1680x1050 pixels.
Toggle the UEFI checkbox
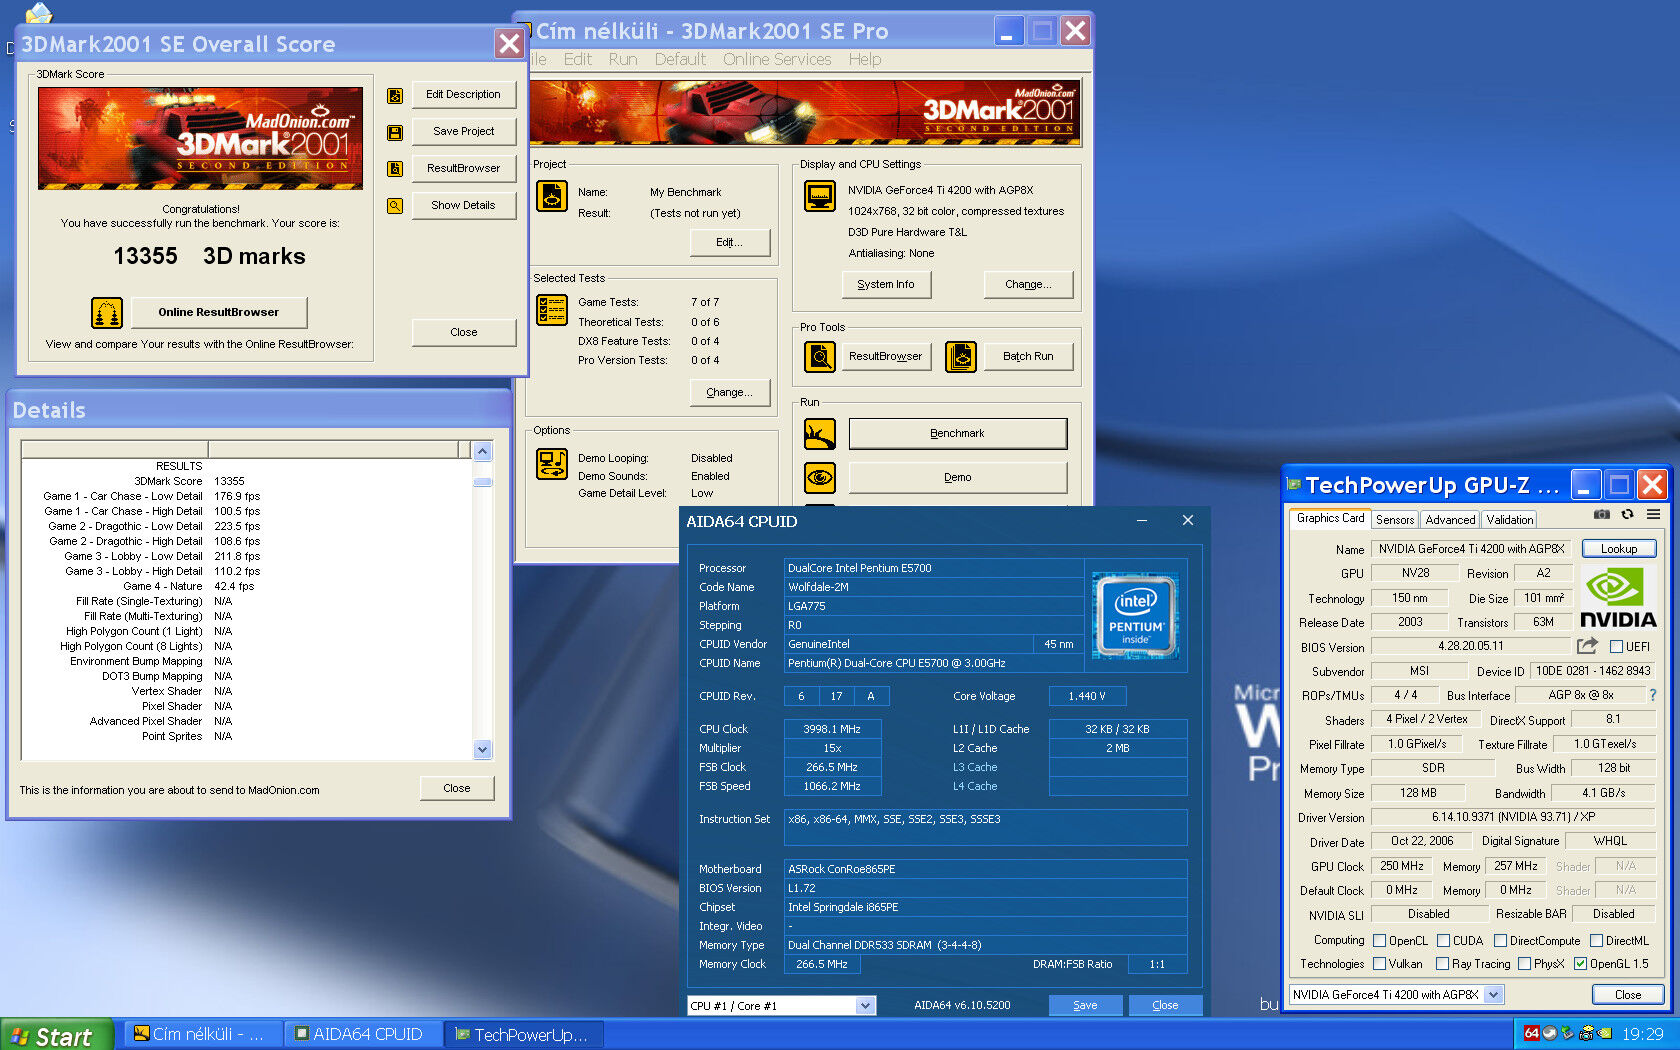click(x=1616, y=647)
